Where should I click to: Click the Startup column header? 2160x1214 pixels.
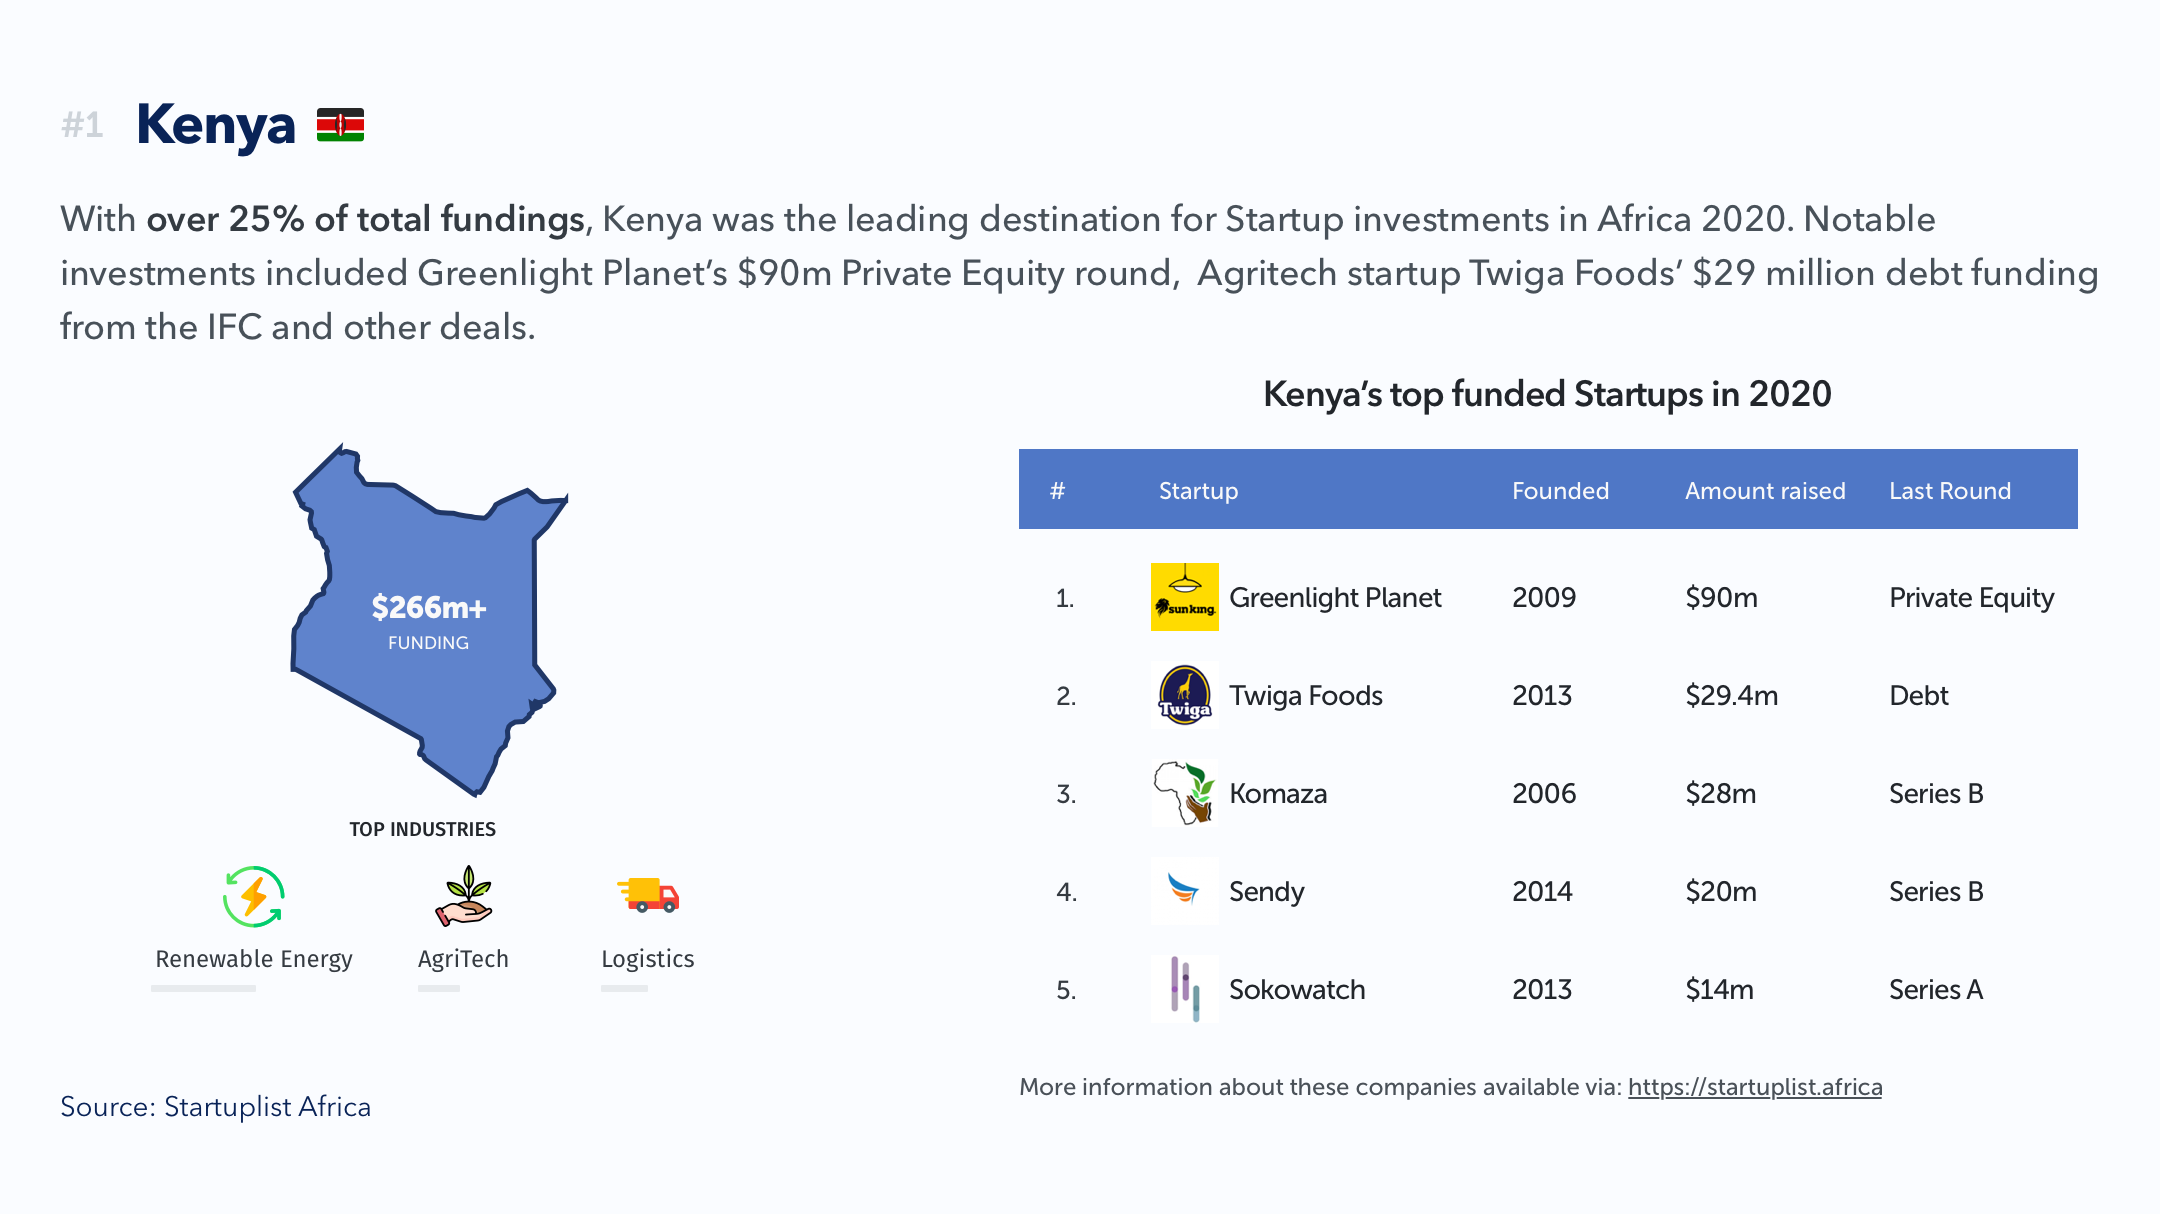(1198, 491)
